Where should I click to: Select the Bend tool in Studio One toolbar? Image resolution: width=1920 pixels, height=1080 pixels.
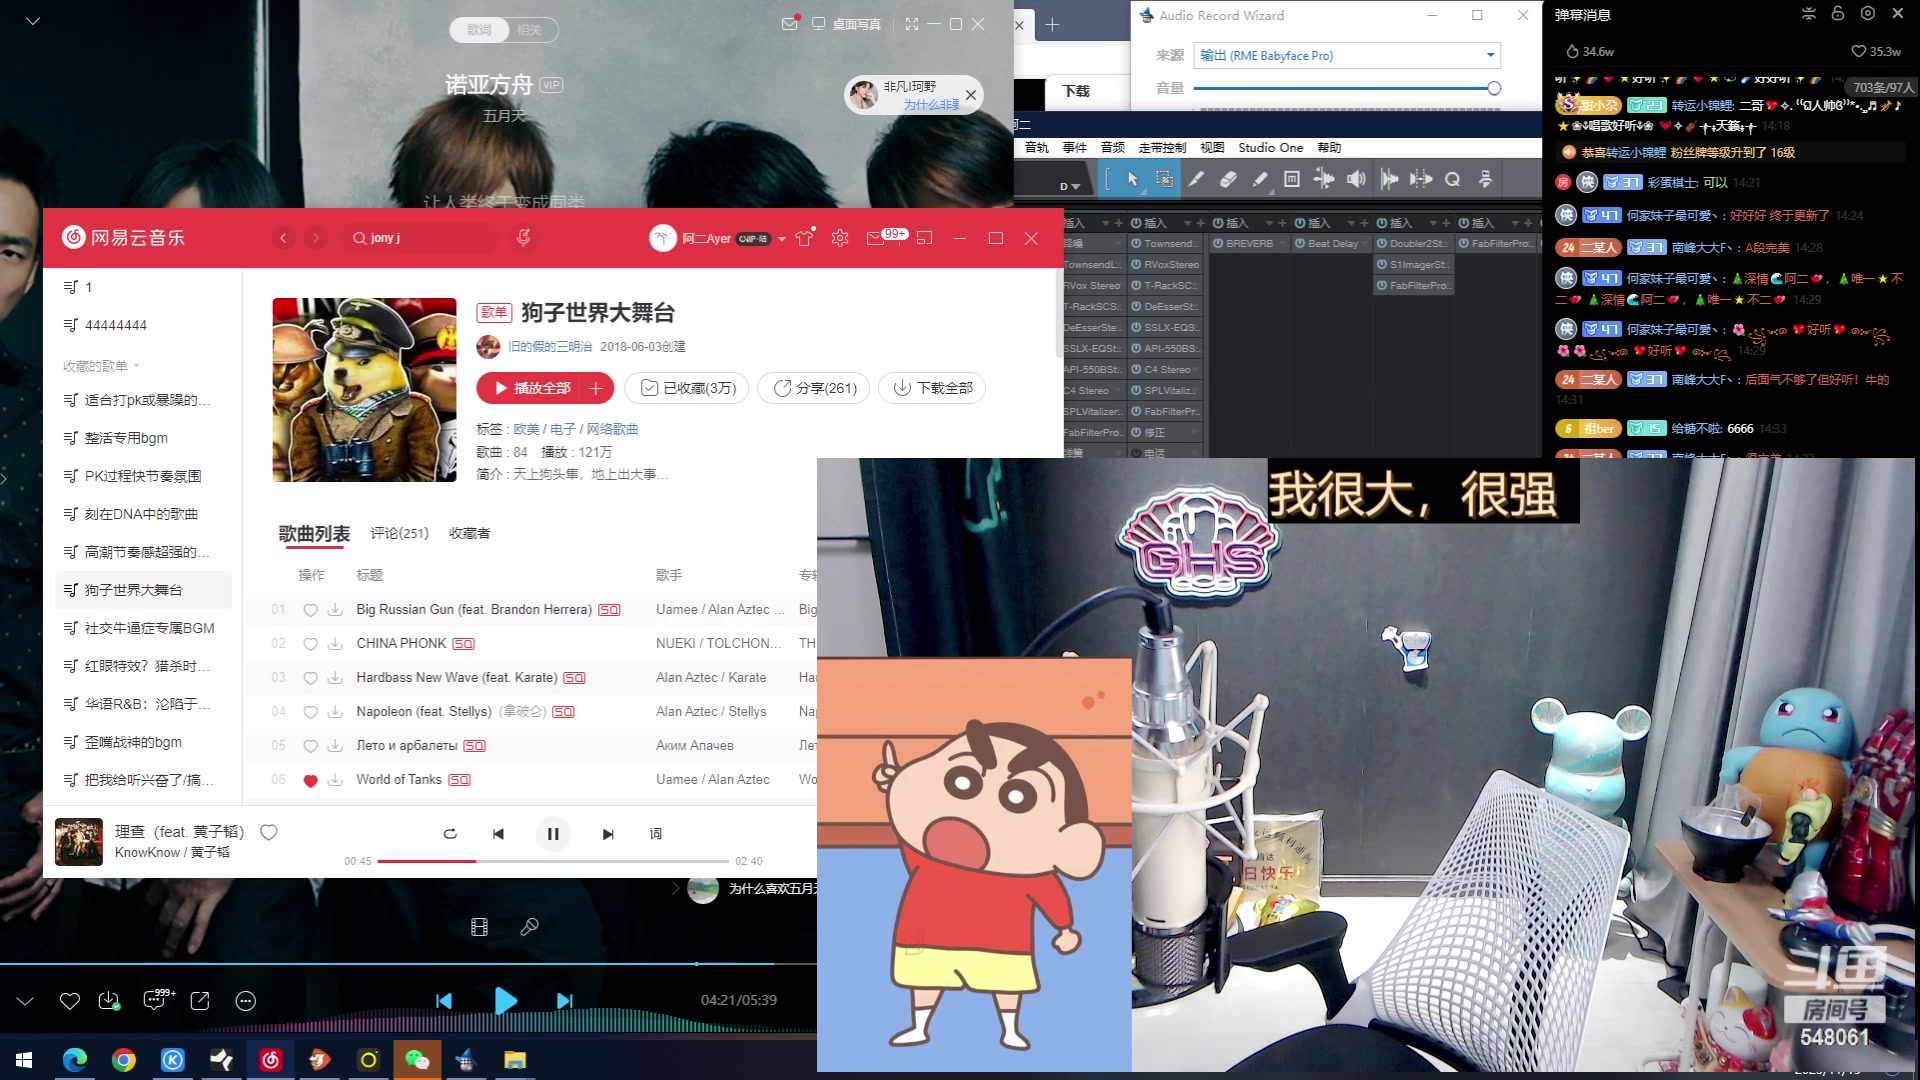tap(1324, 179)
